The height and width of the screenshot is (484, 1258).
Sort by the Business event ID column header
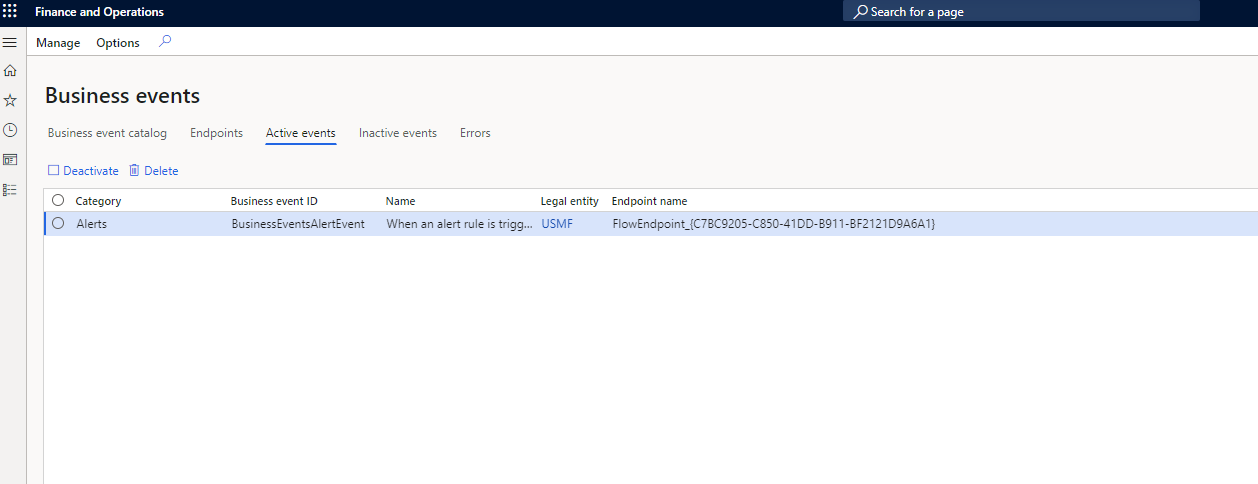[x=274, y=201]
